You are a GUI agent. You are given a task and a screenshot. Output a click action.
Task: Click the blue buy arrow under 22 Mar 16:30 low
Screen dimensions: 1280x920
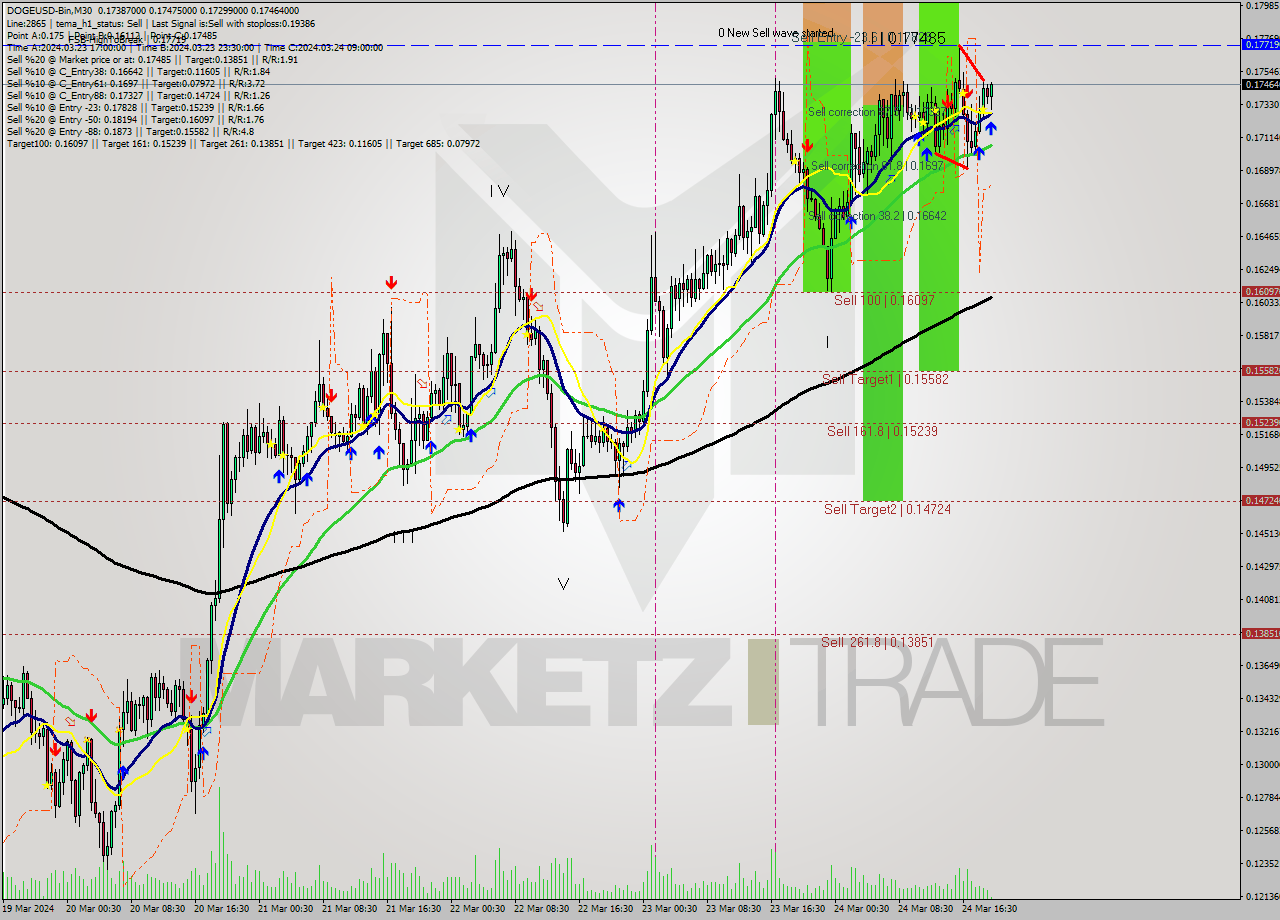[619, 506]
